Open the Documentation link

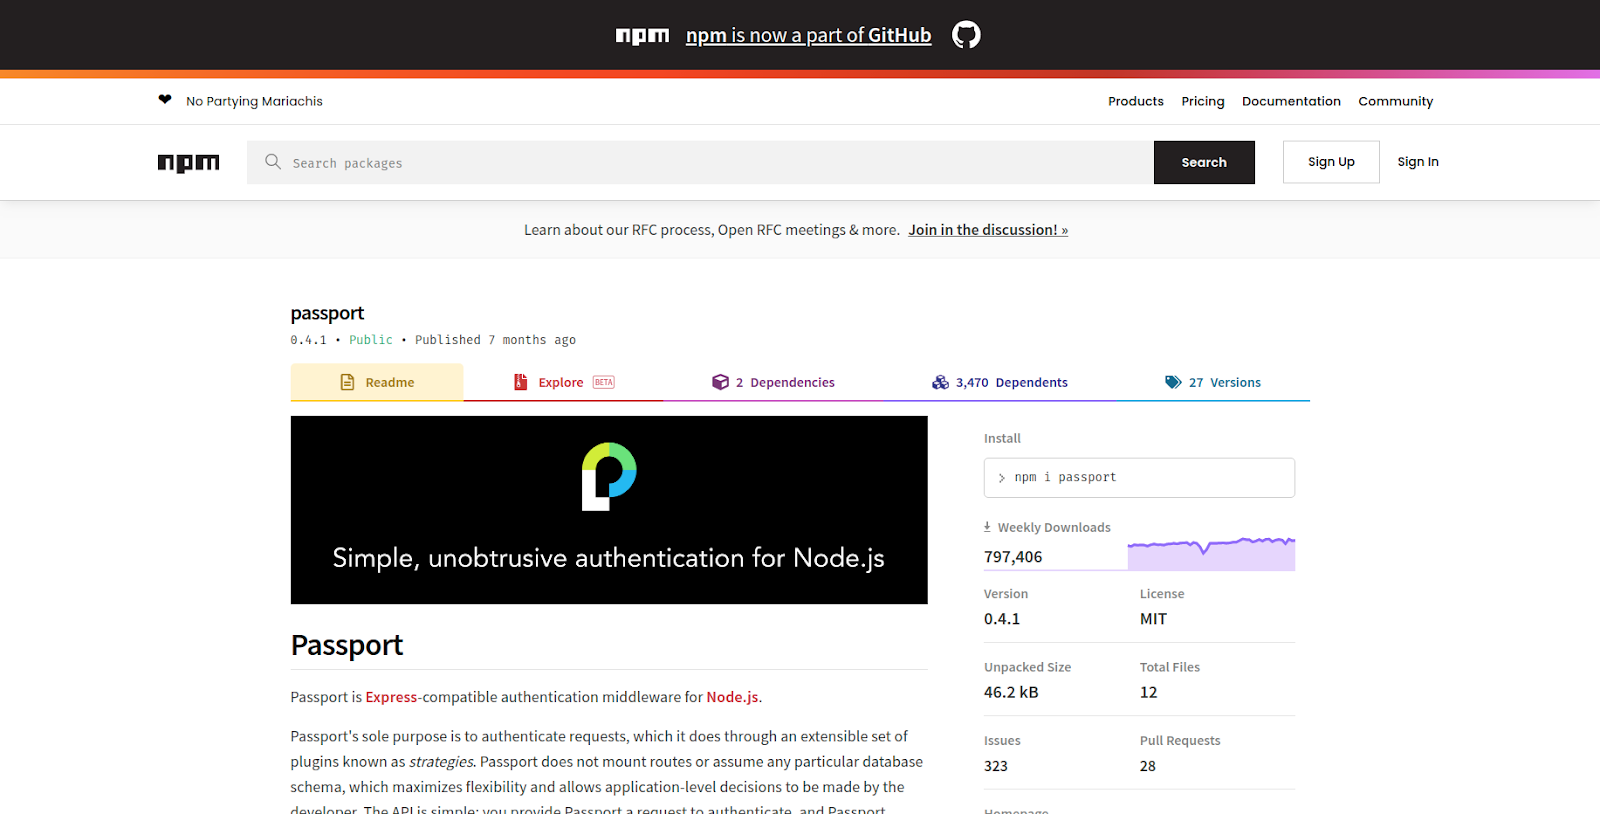point(1291,101)
